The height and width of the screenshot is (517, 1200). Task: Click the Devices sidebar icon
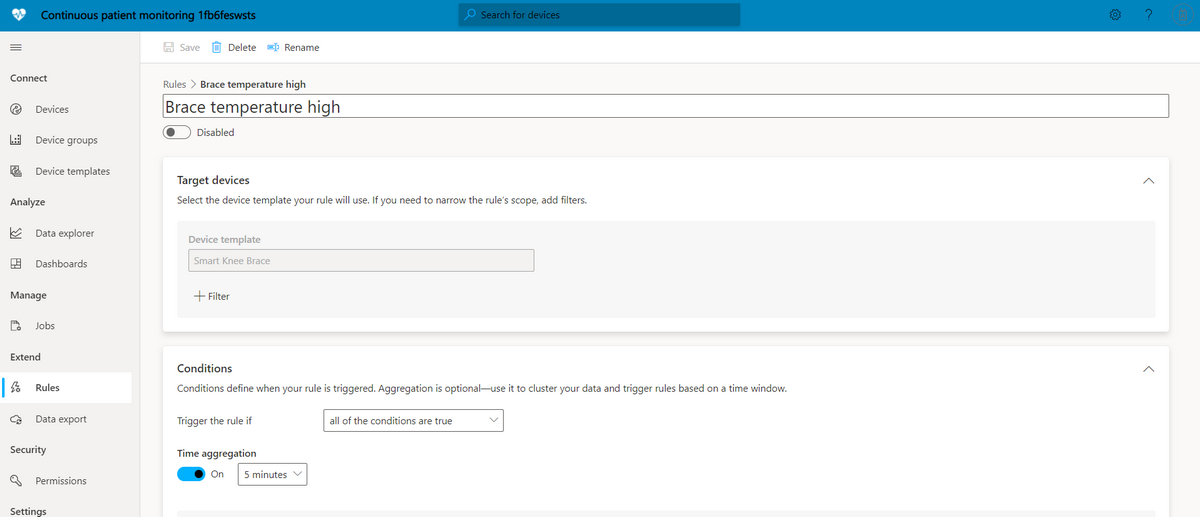pyautogui.click(x=16, y=109)
